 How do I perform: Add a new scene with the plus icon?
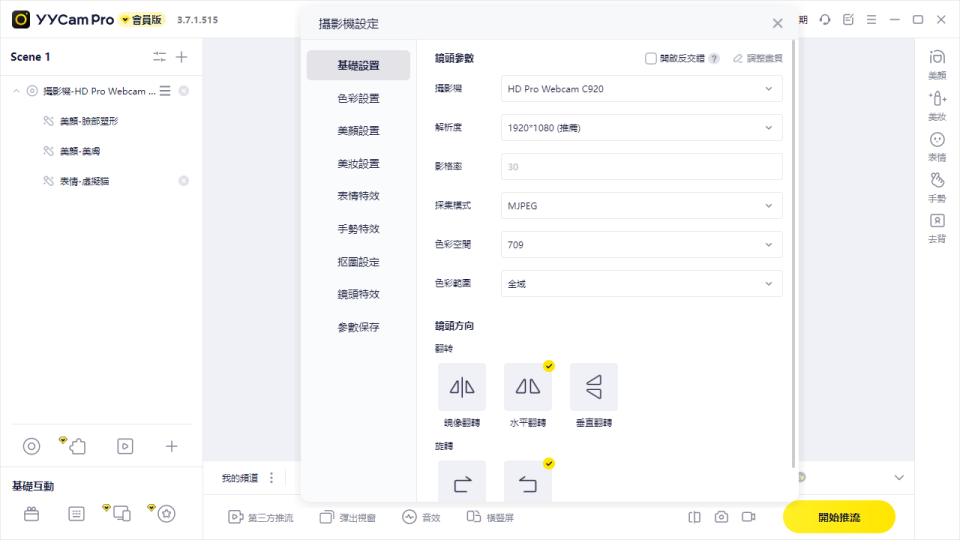[x=182, y=57]
